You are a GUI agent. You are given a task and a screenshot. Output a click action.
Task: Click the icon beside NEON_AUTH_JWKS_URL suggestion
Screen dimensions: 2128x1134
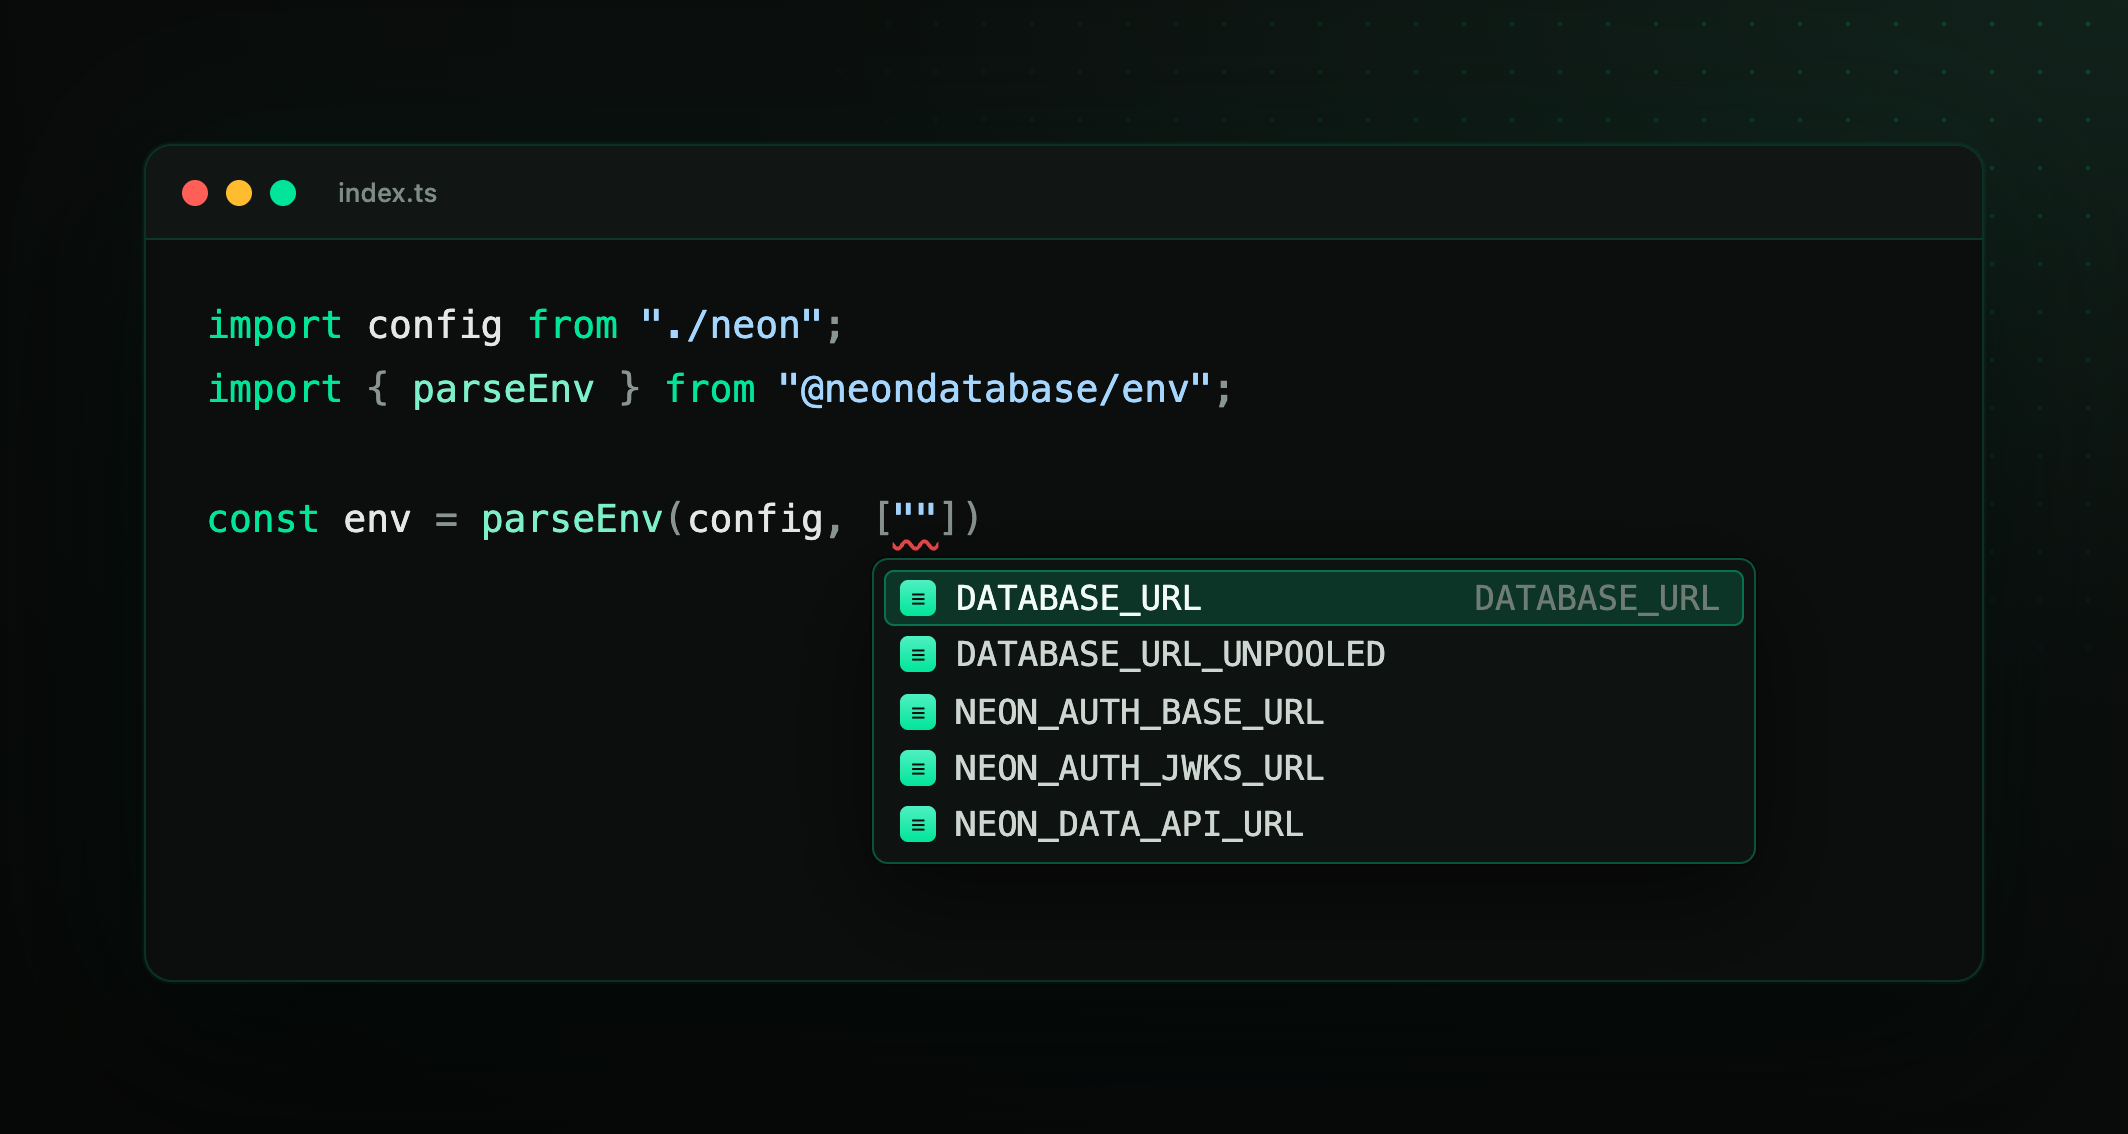coord(918,768)
